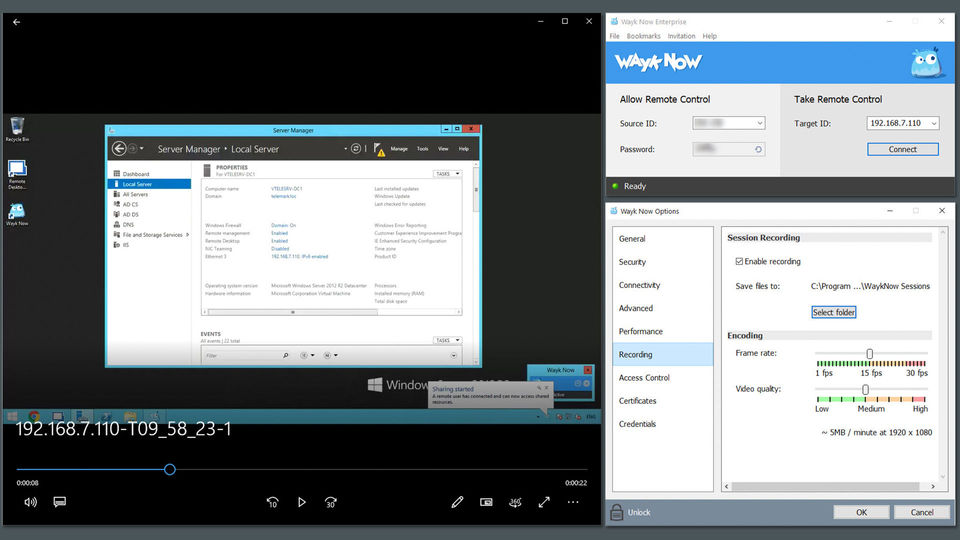The image size is (960, 540).
Task: Close the small Wayk Now session popup
Action: coord(588,370)
